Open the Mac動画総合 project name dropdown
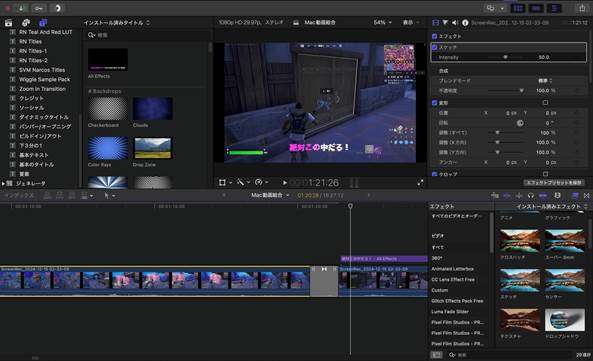Screen dimensions: 593x361 pyautogui.click(x=270, y=195)
